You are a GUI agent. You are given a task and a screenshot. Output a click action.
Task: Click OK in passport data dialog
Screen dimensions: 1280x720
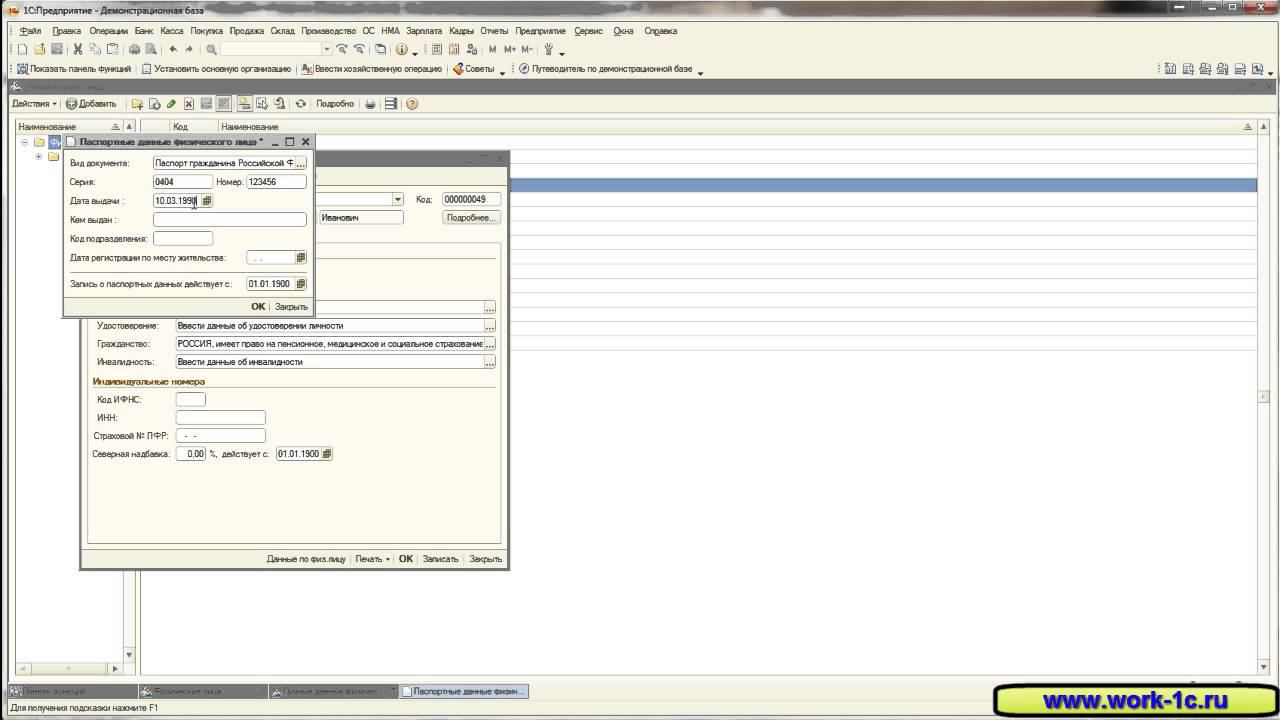click(x=258, y=307)
